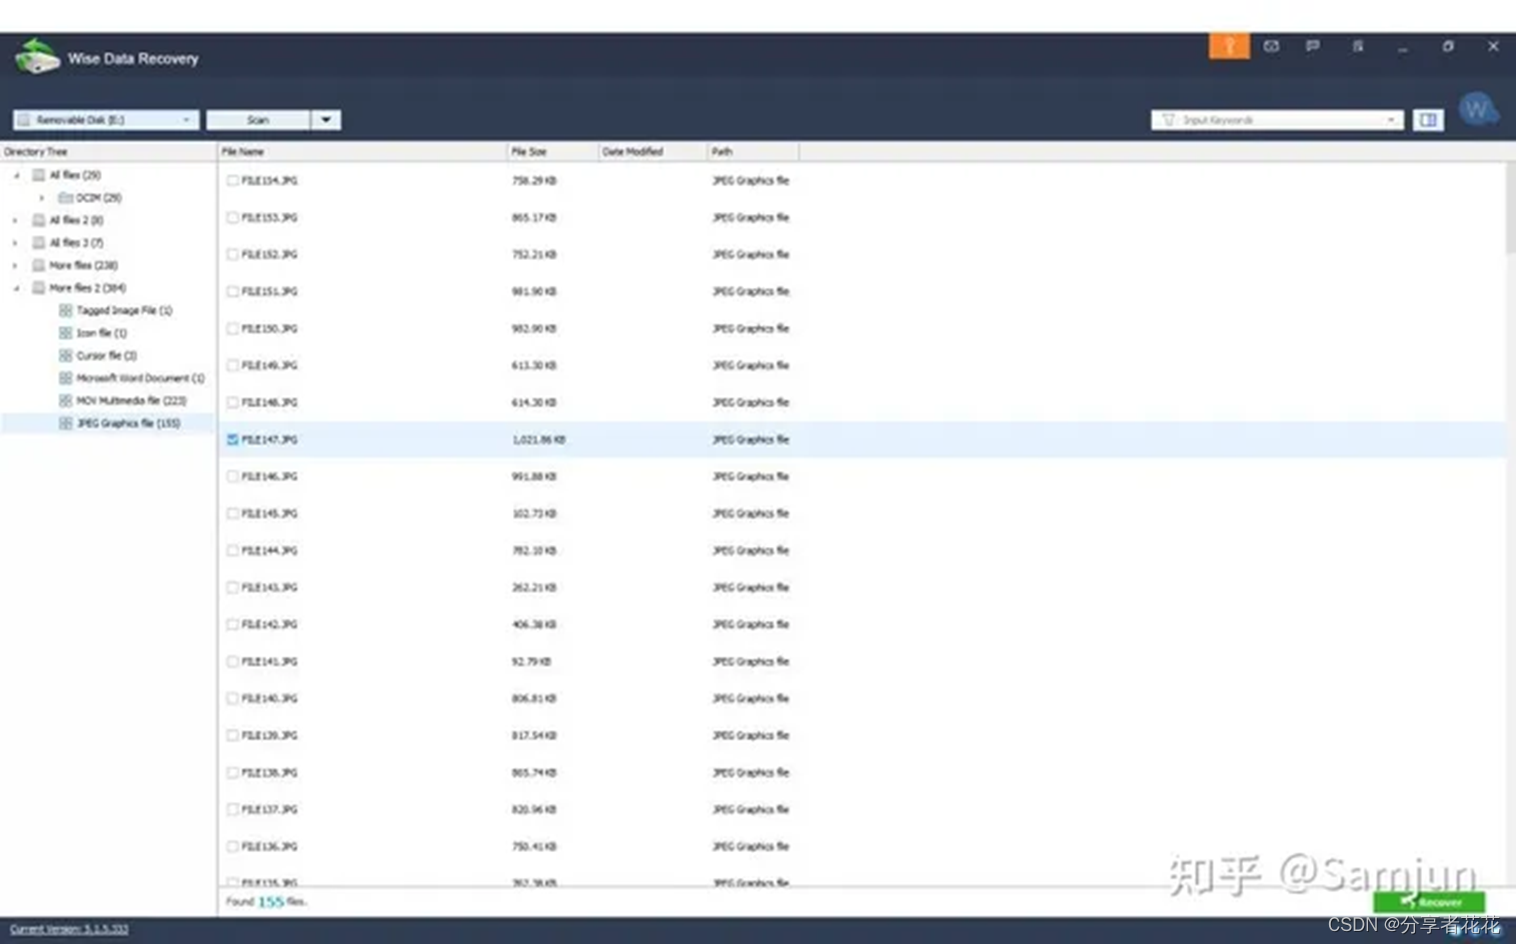1516x944 pixels.
Task: Sort by the Date Modified column header
Action: coord(653,152)
